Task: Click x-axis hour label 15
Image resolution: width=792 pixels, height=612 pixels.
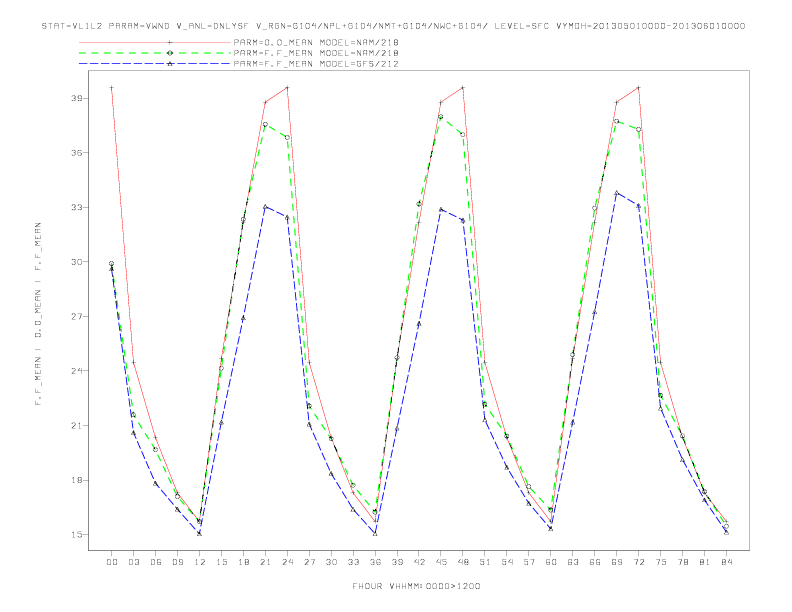Action: point(221,562)
